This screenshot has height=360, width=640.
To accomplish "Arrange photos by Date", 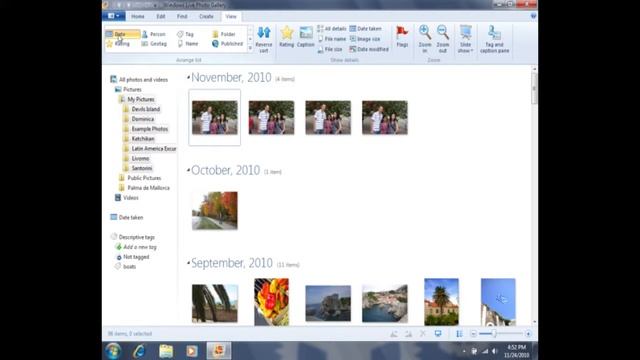I will [122, 34].
